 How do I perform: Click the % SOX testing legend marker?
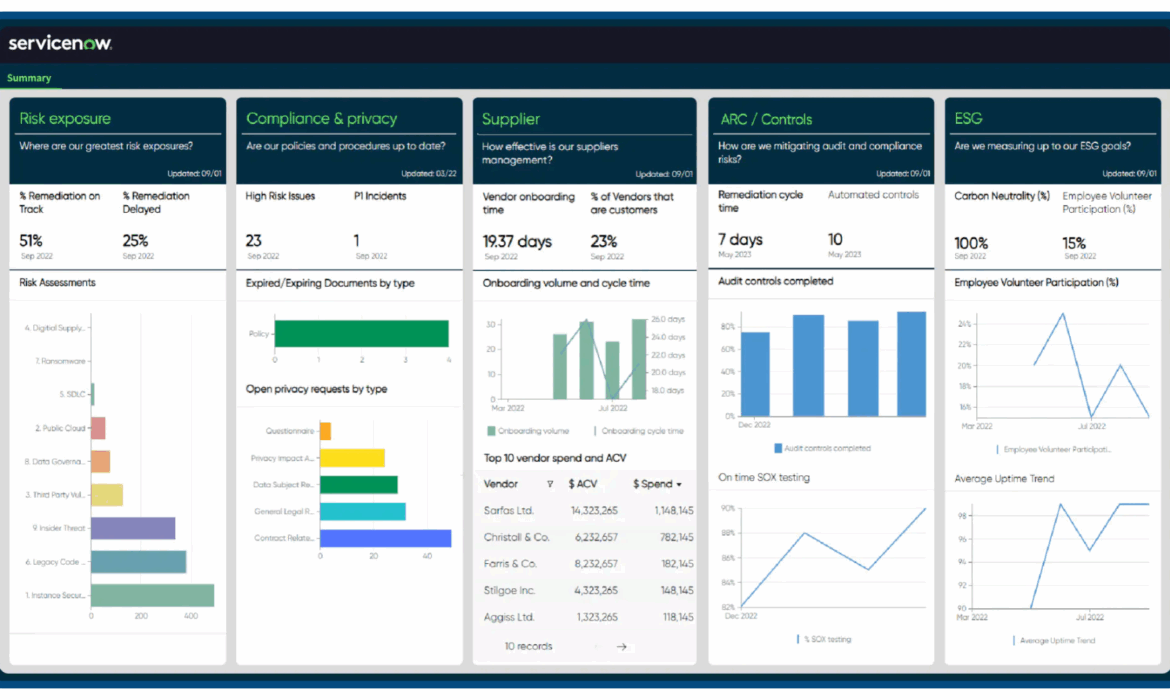(x=798, y=640)
